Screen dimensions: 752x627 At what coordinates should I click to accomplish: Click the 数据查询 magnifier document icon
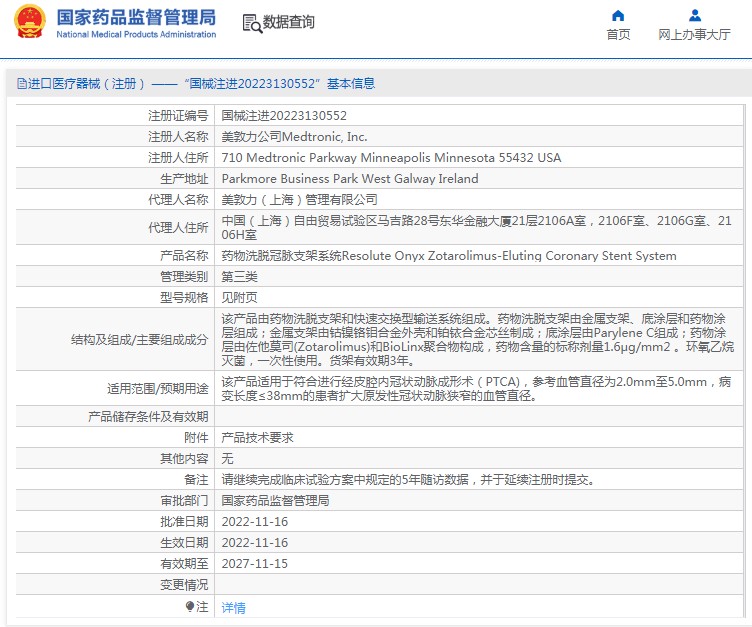point(251,22)
